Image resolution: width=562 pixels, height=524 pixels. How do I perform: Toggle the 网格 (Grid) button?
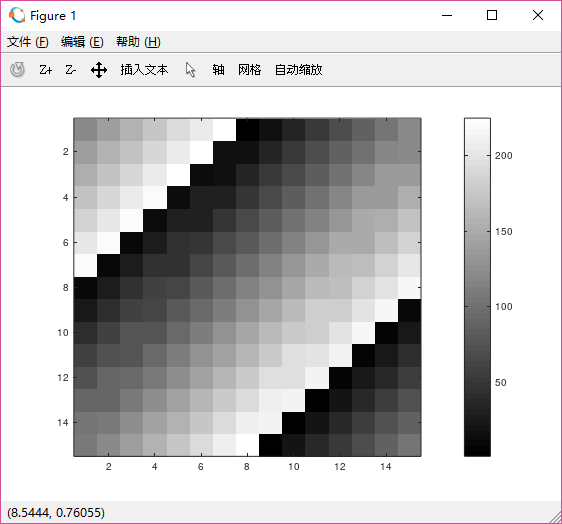click(x=249, y=70)
